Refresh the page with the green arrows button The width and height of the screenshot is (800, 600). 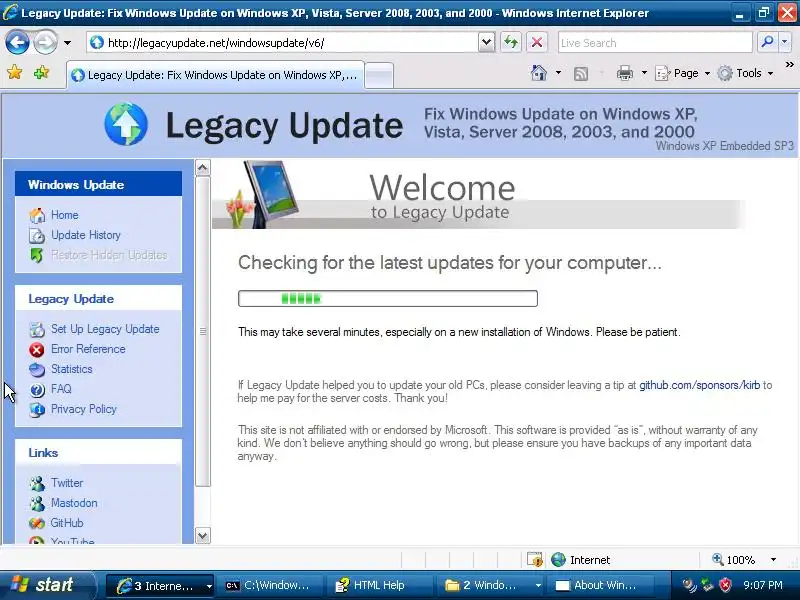pos(511,42)
